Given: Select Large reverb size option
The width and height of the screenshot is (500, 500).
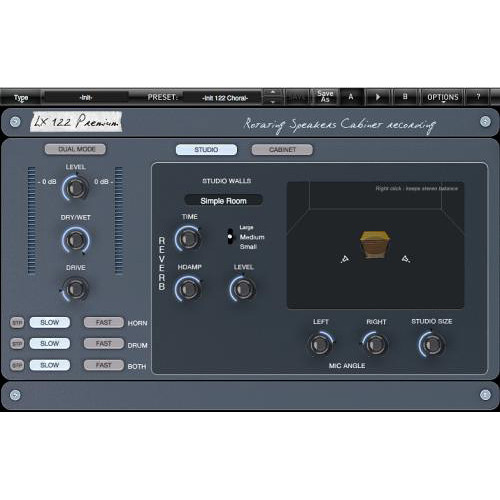Looking at the screenshot, I should [246, 227].
